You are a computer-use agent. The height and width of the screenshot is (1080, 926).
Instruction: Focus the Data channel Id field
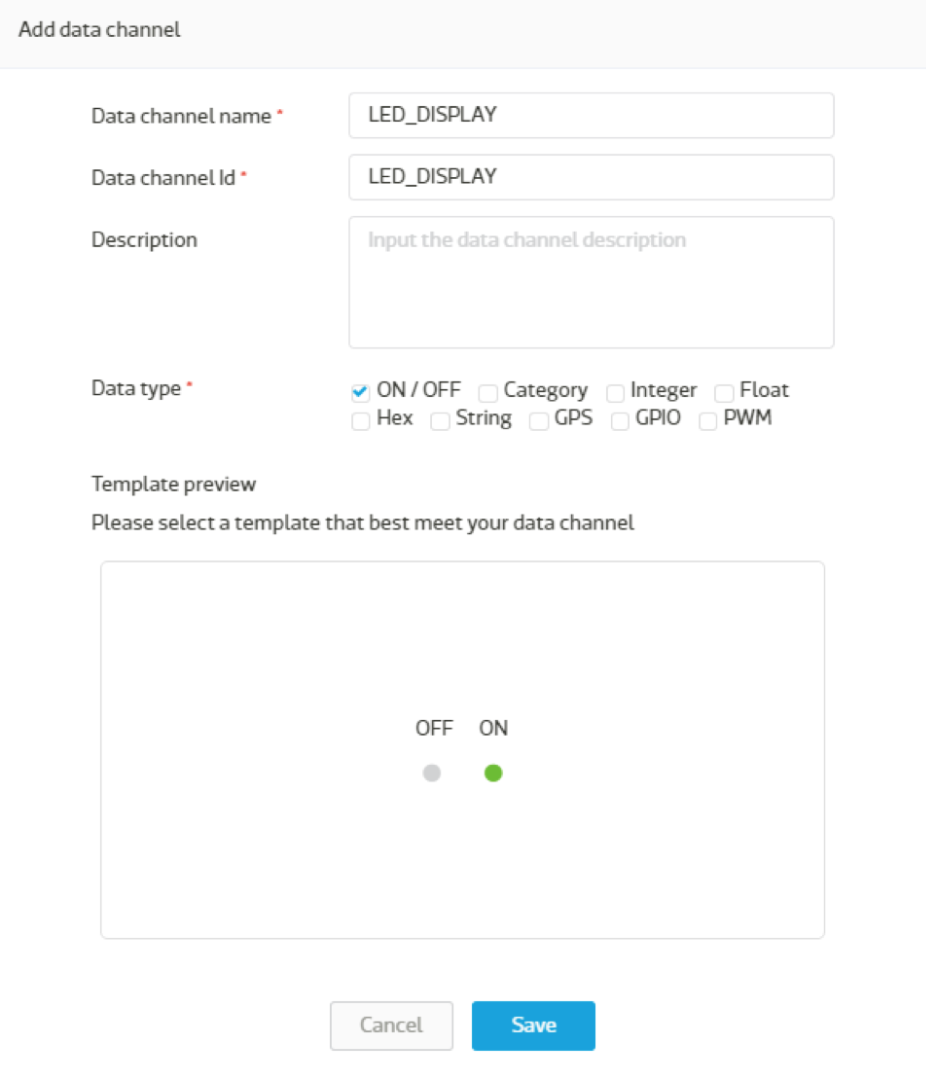pyautogui.click(x=591, y=177)
